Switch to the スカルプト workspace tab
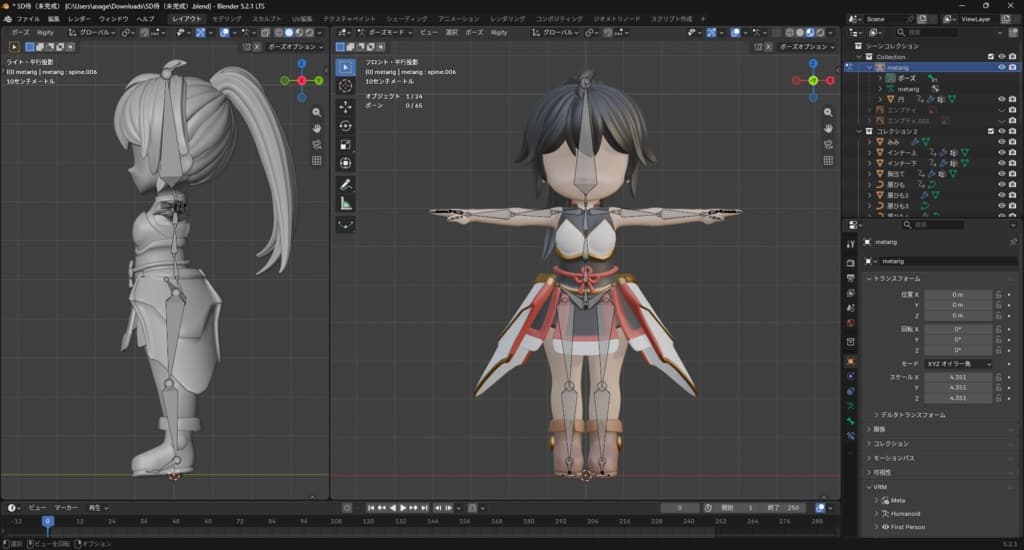This screenshot has width=1024, height=550. point(266,19)
